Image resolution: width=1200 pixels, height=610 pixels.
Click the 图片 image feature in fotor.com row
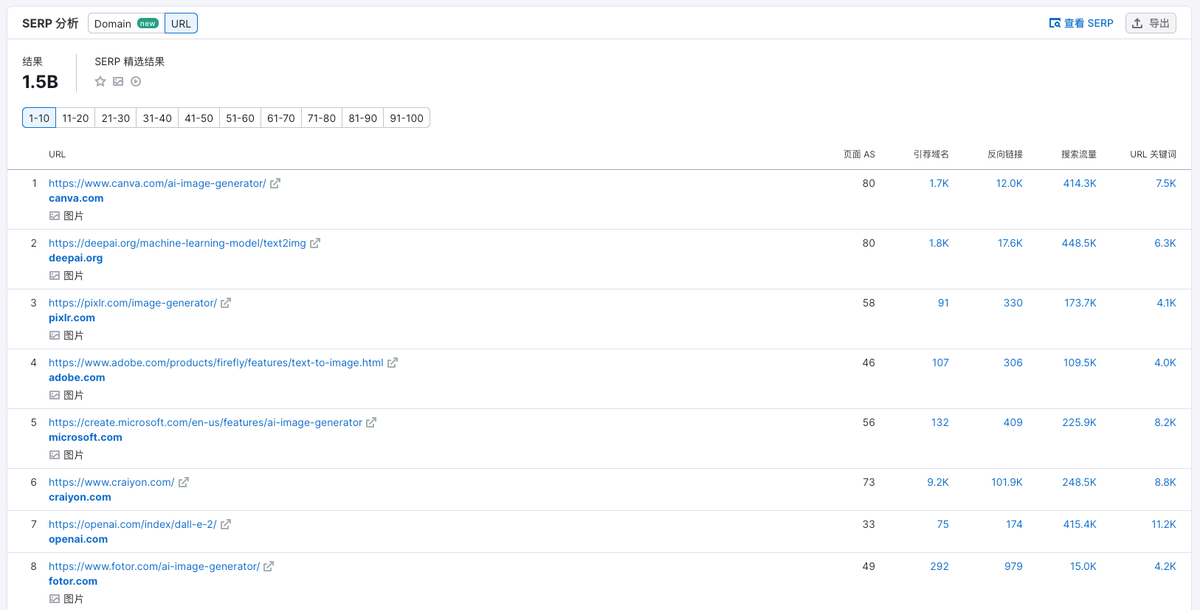[x=66, y=599]
